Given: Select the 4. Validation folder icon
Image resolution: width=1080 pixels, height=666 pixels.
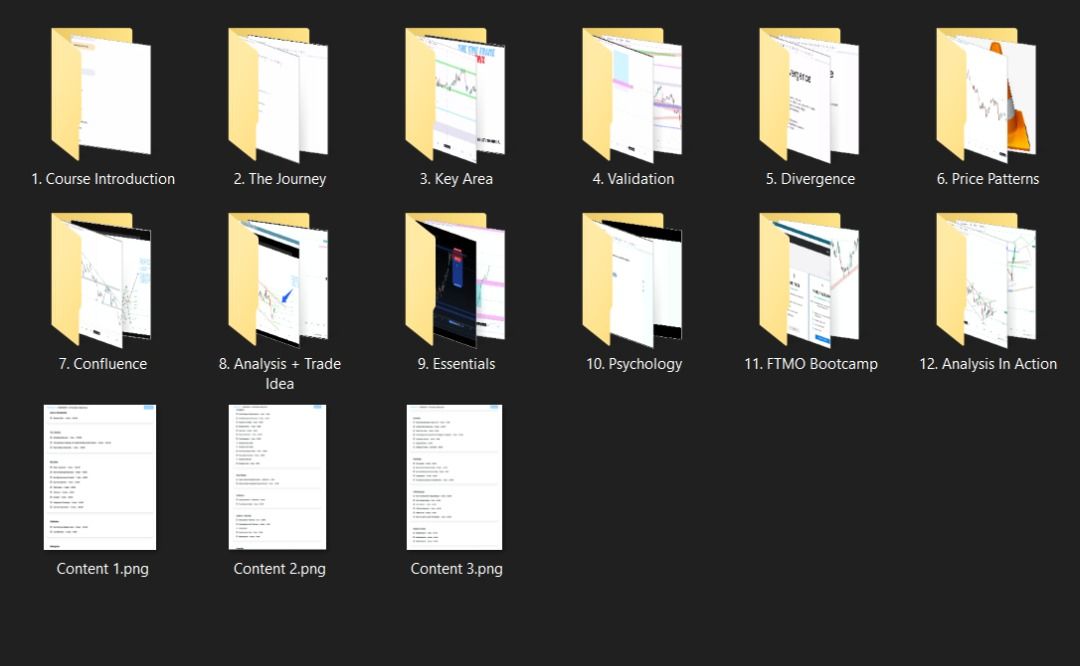Looking at the screenshot, I should coord(632,94).
